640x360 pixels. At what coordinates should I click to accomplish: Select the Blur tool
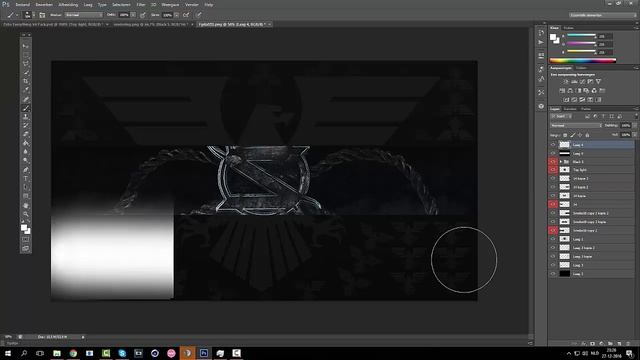pos(26,152)
